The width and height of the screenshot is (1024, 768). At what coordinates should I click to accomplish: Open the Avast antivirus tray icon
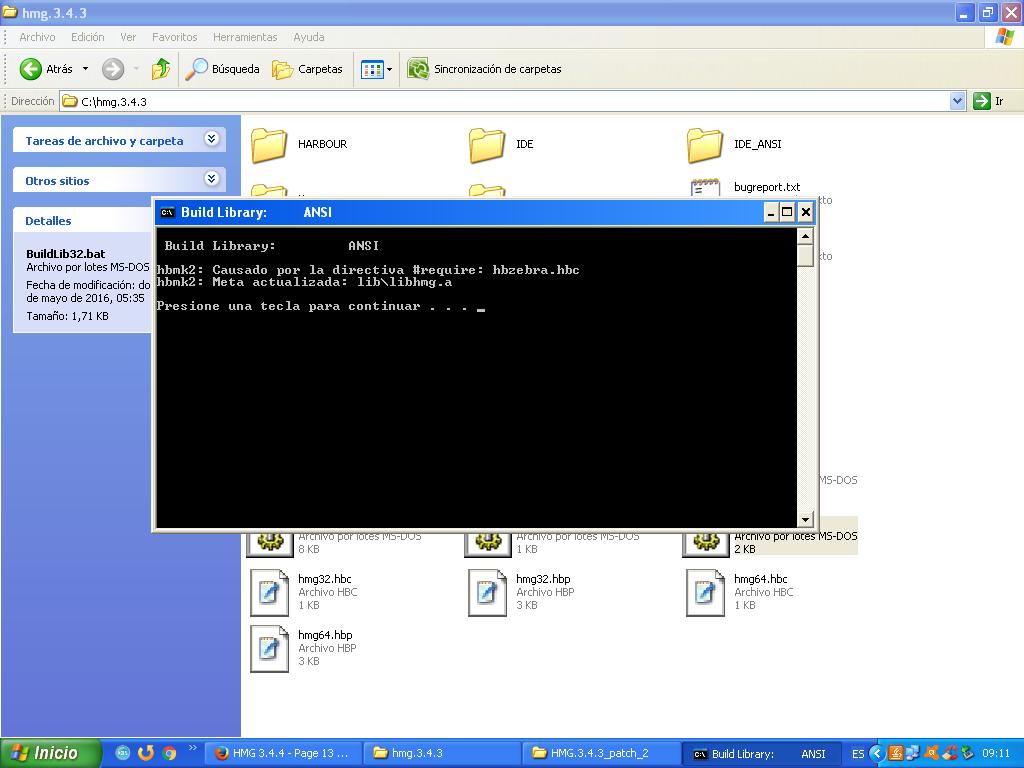click(x=932, y=753)
